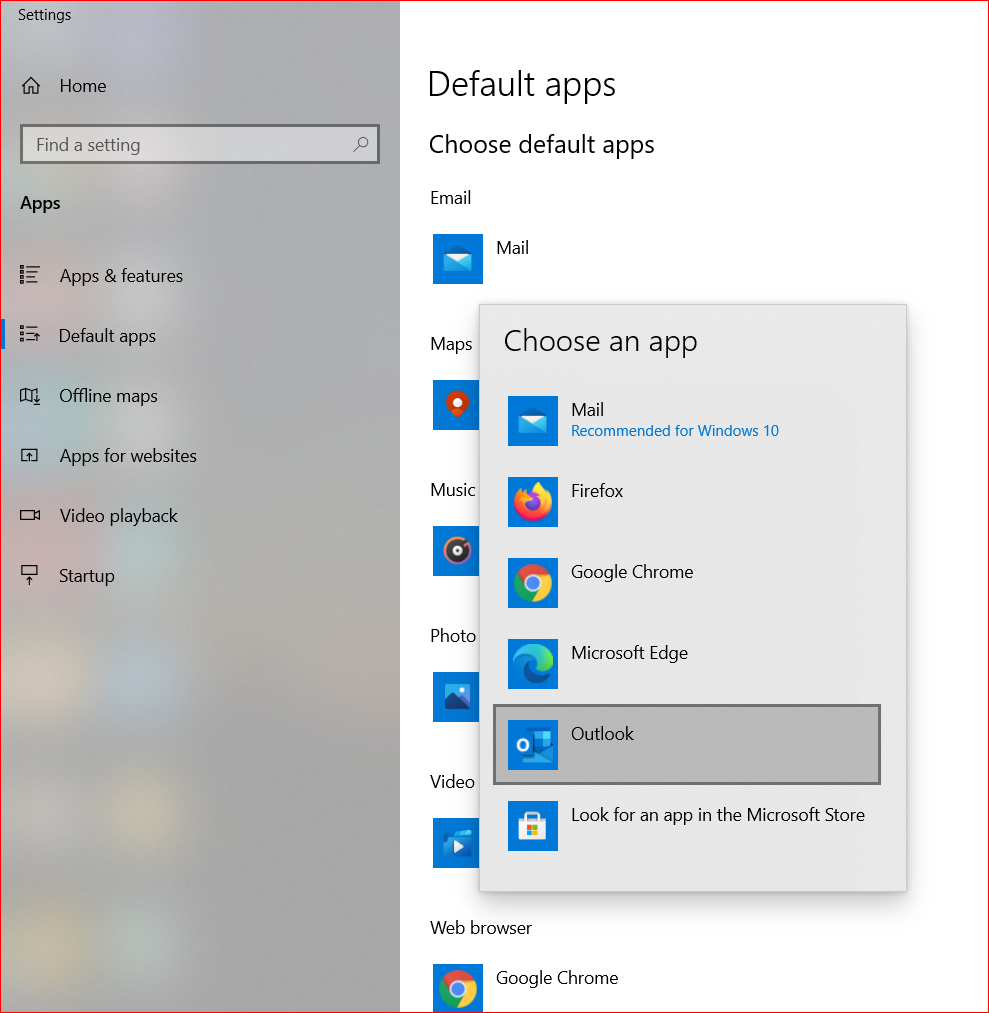Choose Google Chrome in app chooser
Image resolution: width=989 pixels, height=1013 pixels.
687,583
